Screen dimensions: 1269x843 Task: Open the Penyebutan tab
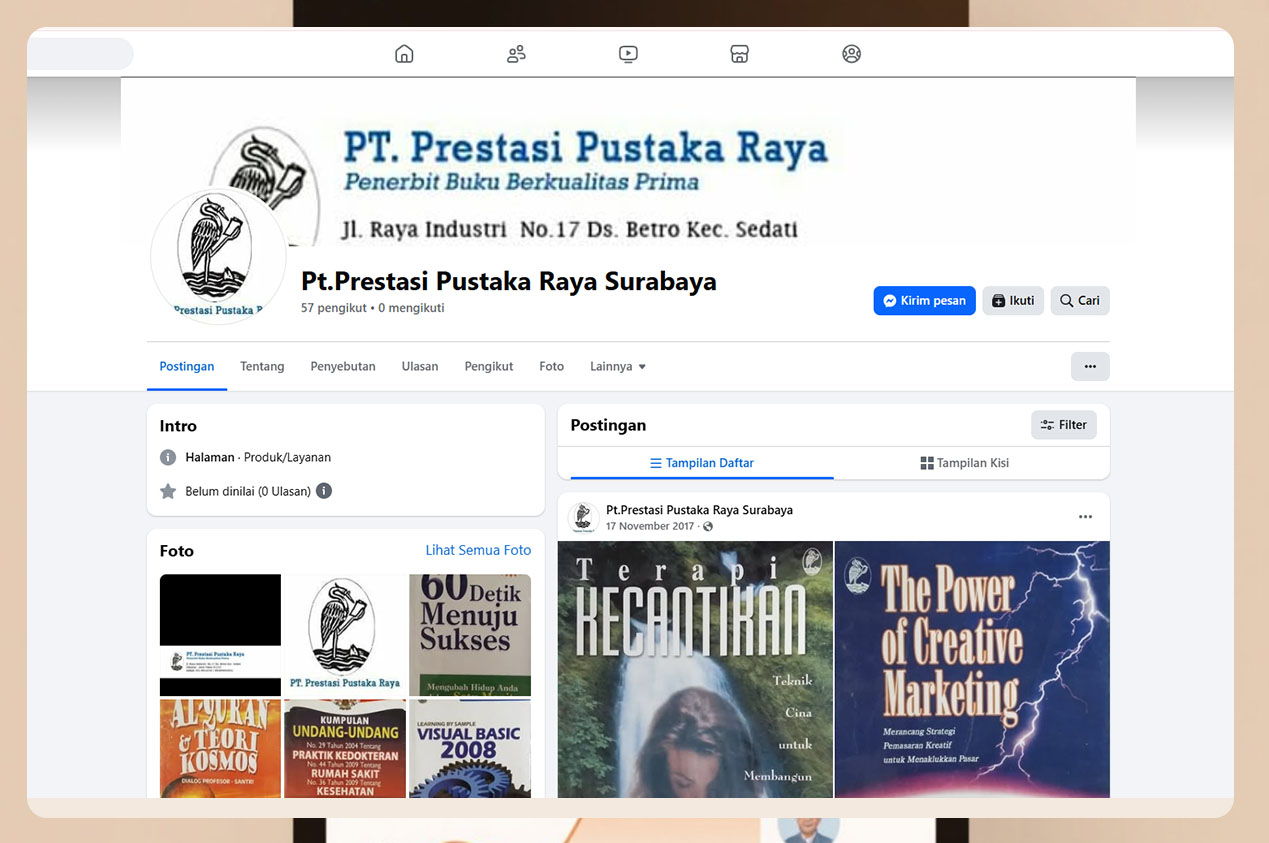point(343,366)
